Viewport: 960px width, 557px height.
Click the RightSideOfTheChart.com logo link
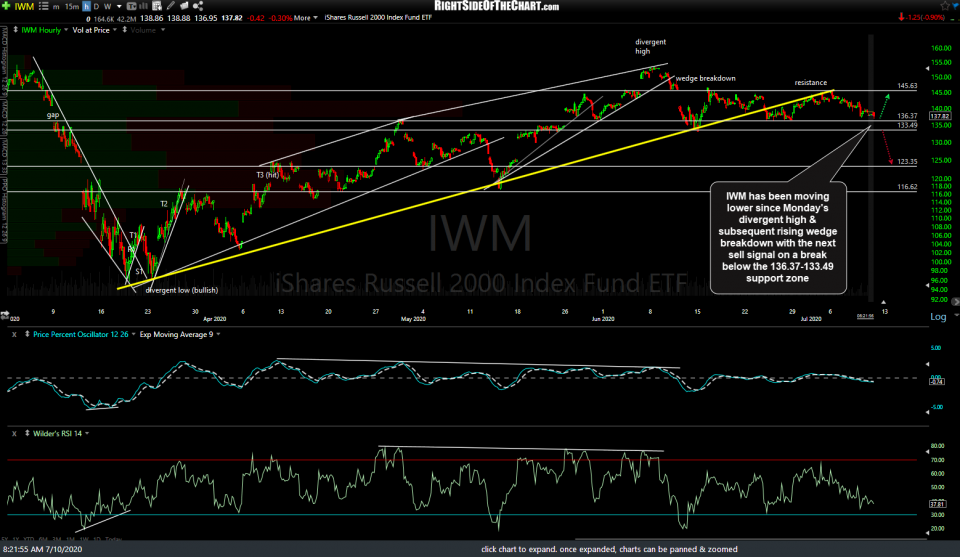tap(497, 6)
